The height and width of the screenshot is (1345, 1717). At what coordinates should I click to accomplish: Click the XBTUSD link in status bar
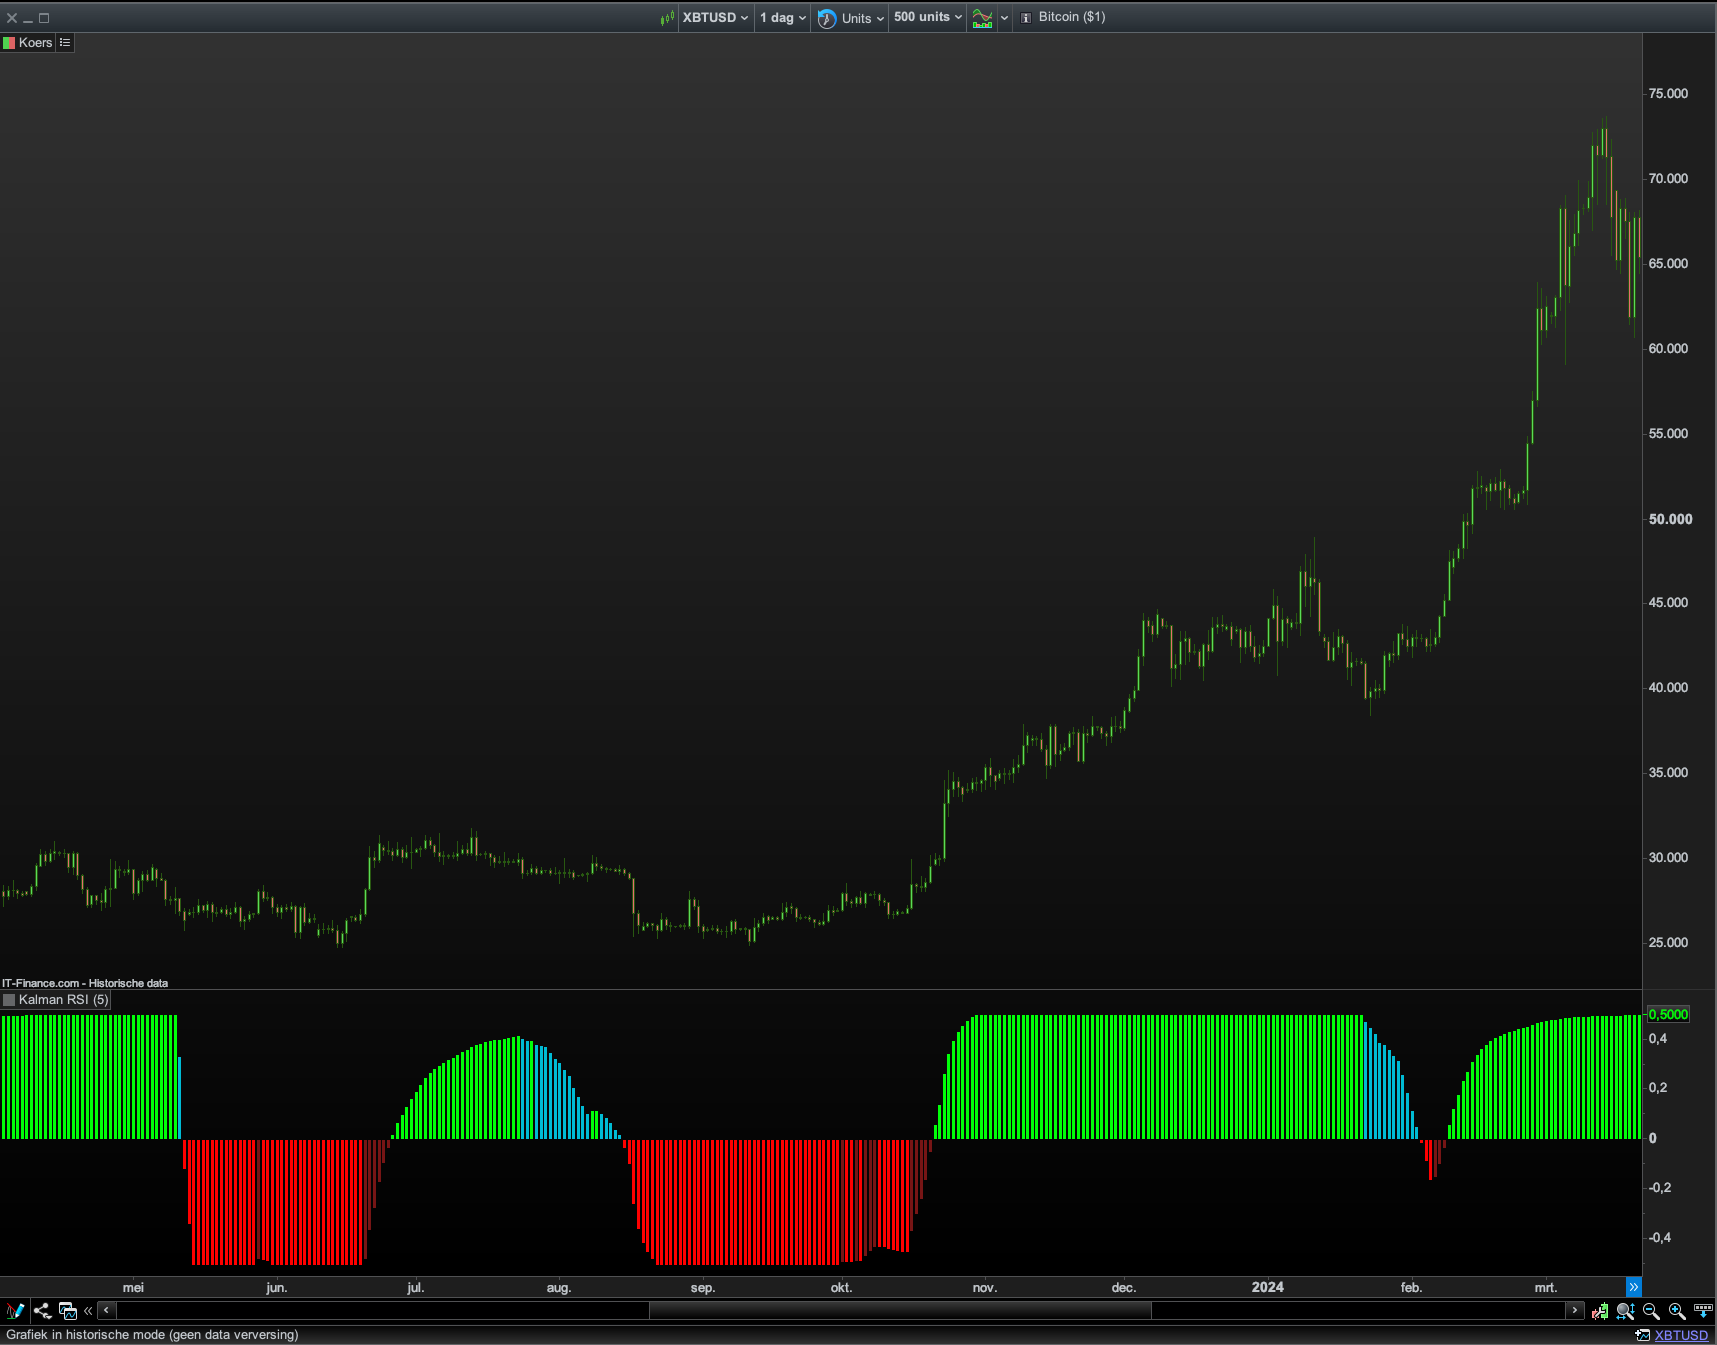tap(1681, 1335)
